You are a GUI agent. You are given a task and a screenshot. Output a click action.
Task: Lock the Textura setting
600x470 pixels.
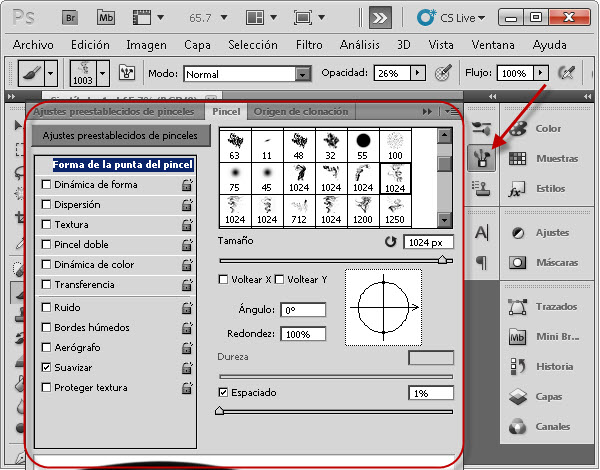187,225
